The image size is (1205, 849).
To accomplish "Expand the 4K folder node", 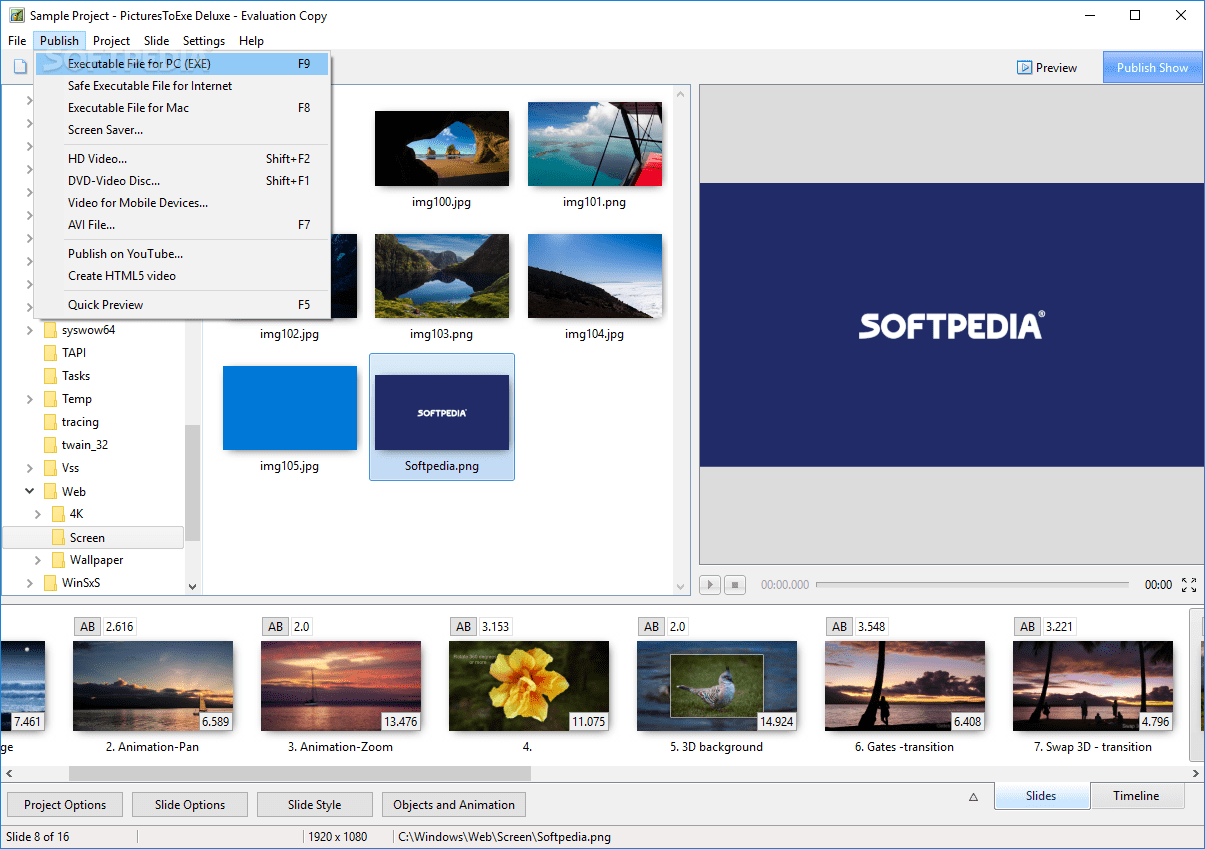I will (38, 514).
